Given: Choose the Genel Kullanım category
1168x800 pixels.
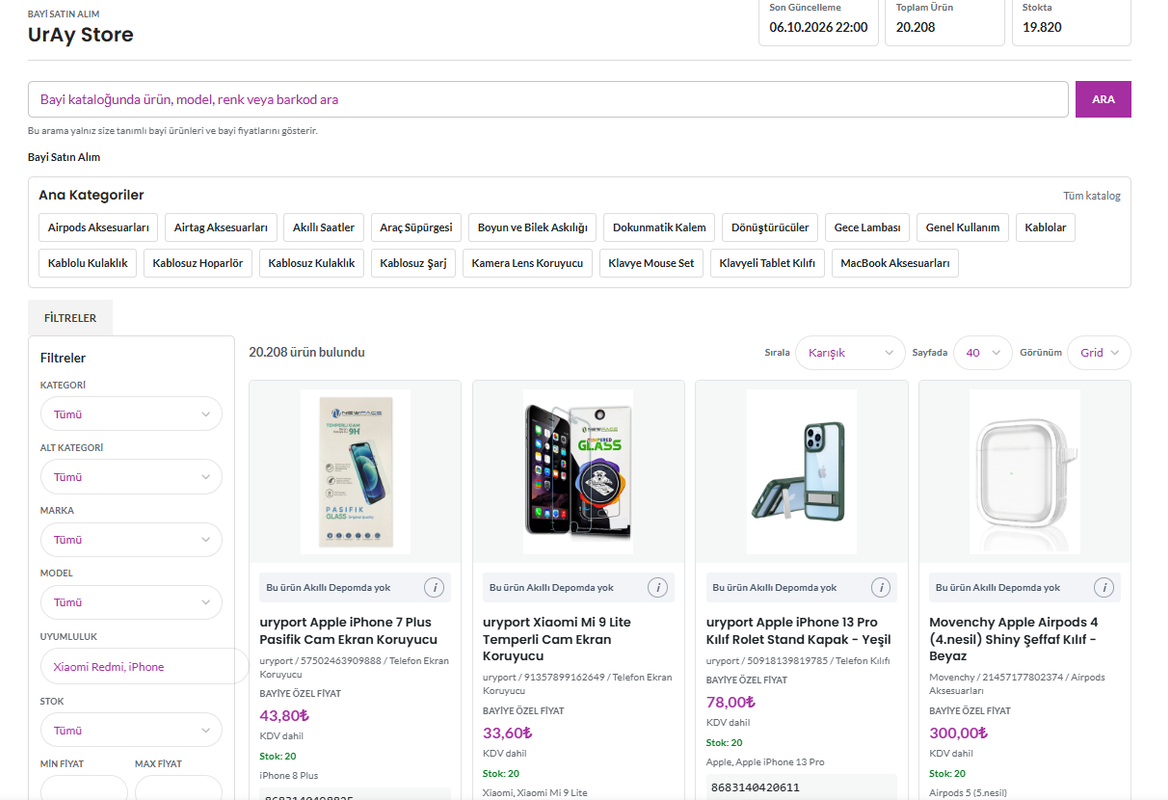Looking at the screenshot, I should 962,227.
